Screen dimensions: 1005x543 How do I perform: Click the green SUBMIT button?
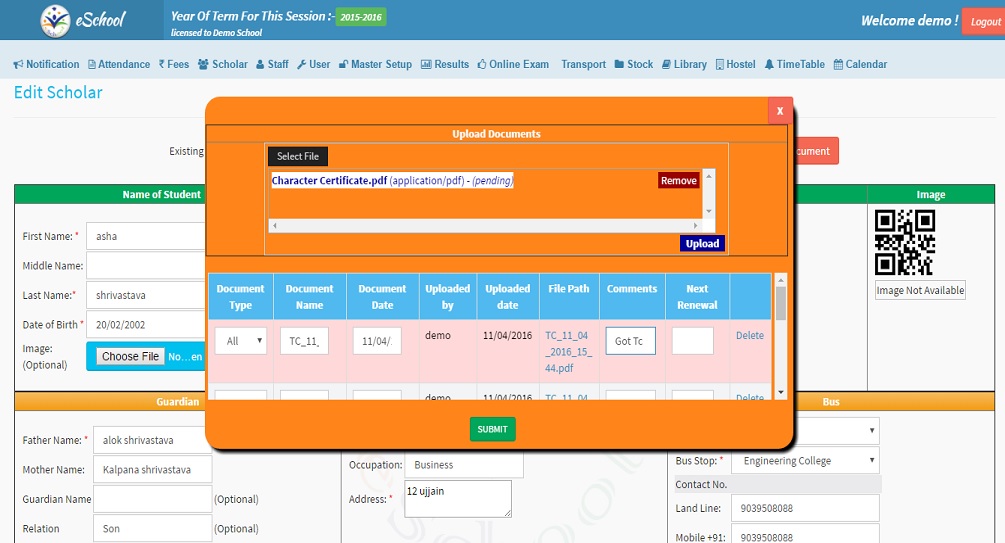click(x=492, y=429)
